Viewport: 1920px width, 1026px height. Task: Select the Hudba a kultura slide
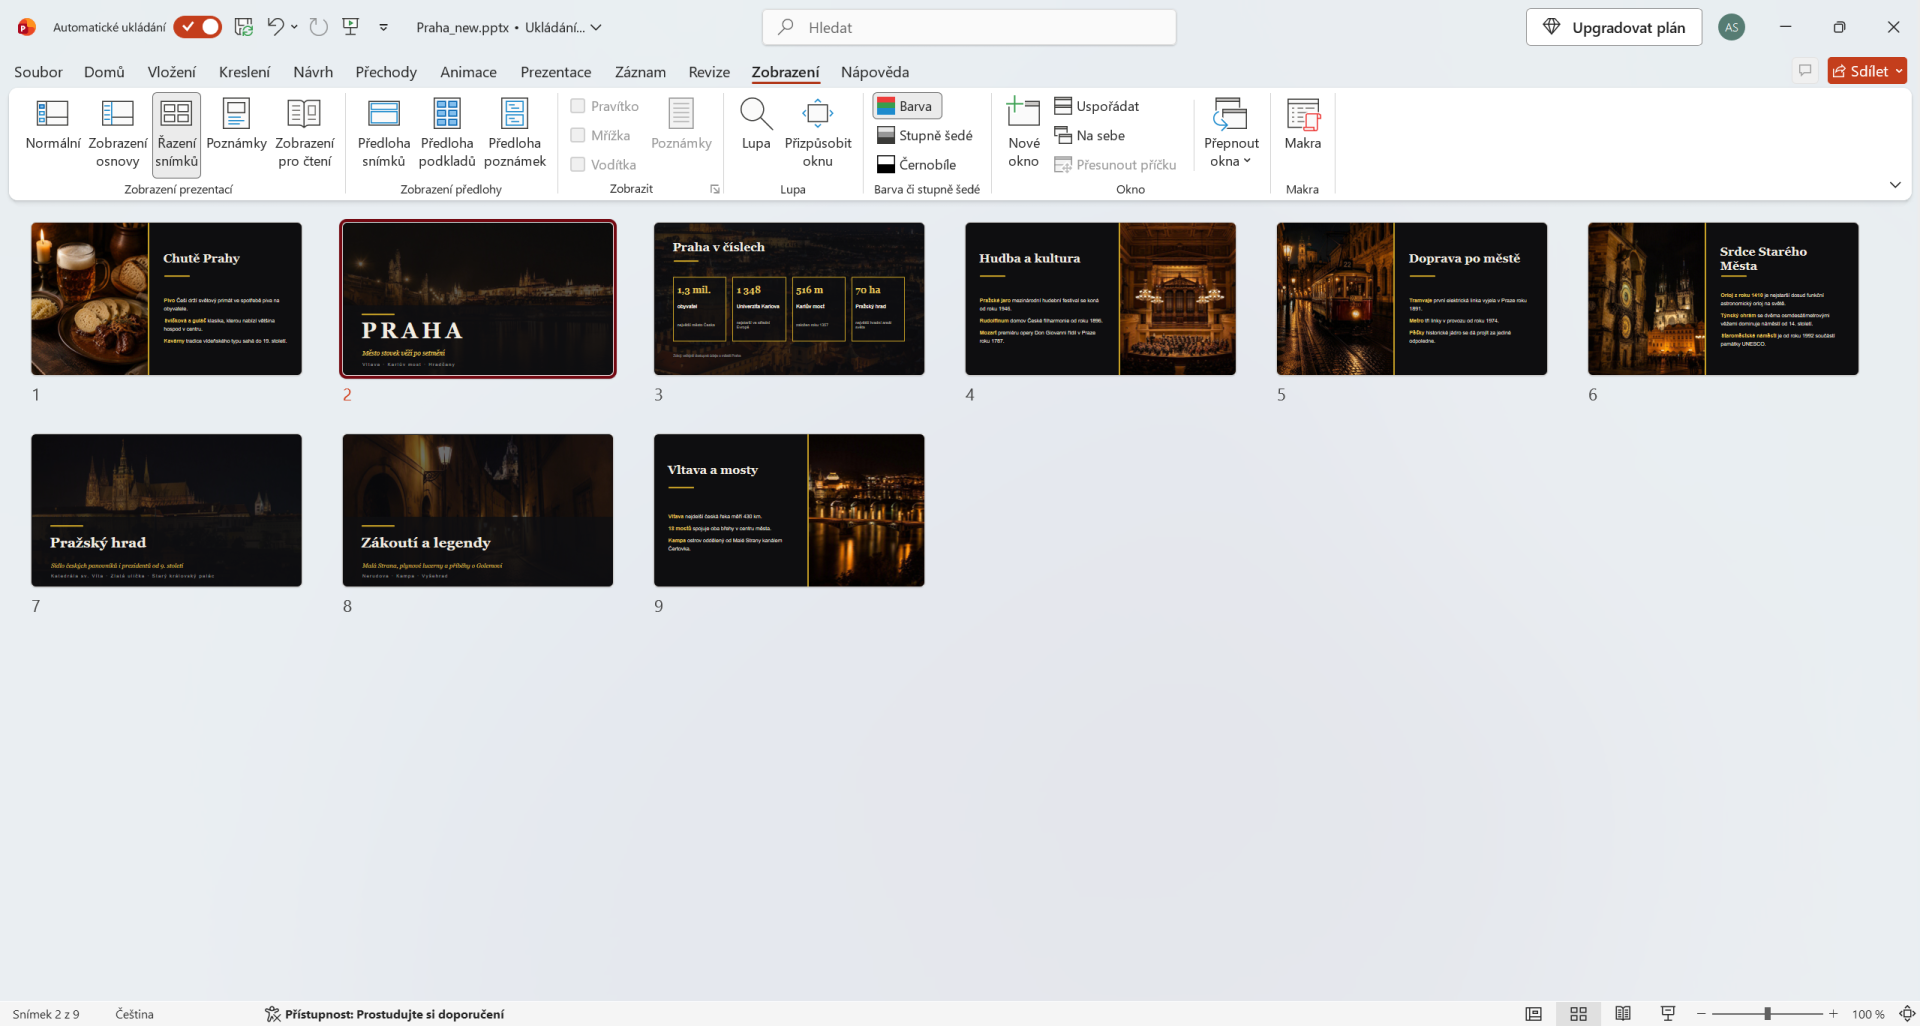click(x=1100, y=299)
